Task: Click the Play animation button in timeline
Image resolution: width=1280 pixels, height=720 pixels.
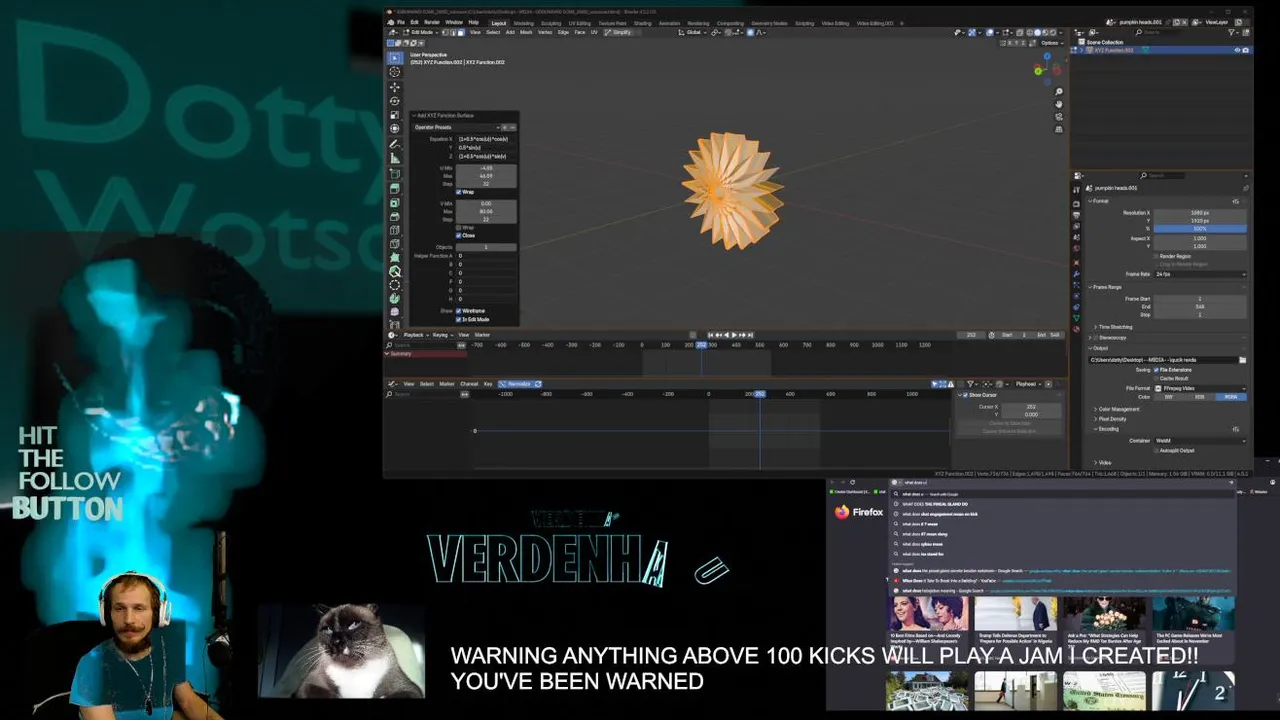Action: [734, 334]
